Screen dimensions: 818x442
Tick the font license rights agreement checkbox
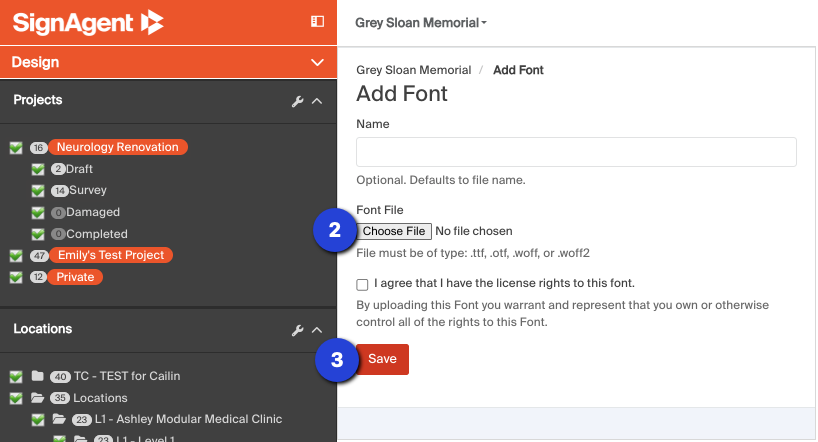tap(362, 284)
